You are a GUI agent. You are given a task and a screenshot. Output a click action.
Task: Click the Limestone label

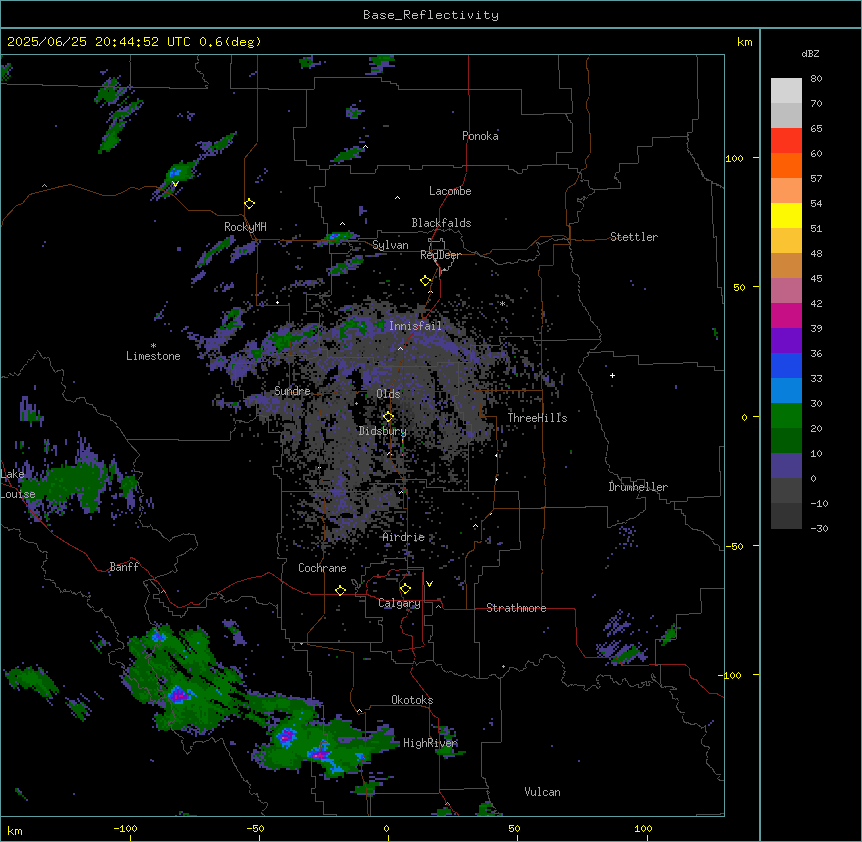[153, 356]
